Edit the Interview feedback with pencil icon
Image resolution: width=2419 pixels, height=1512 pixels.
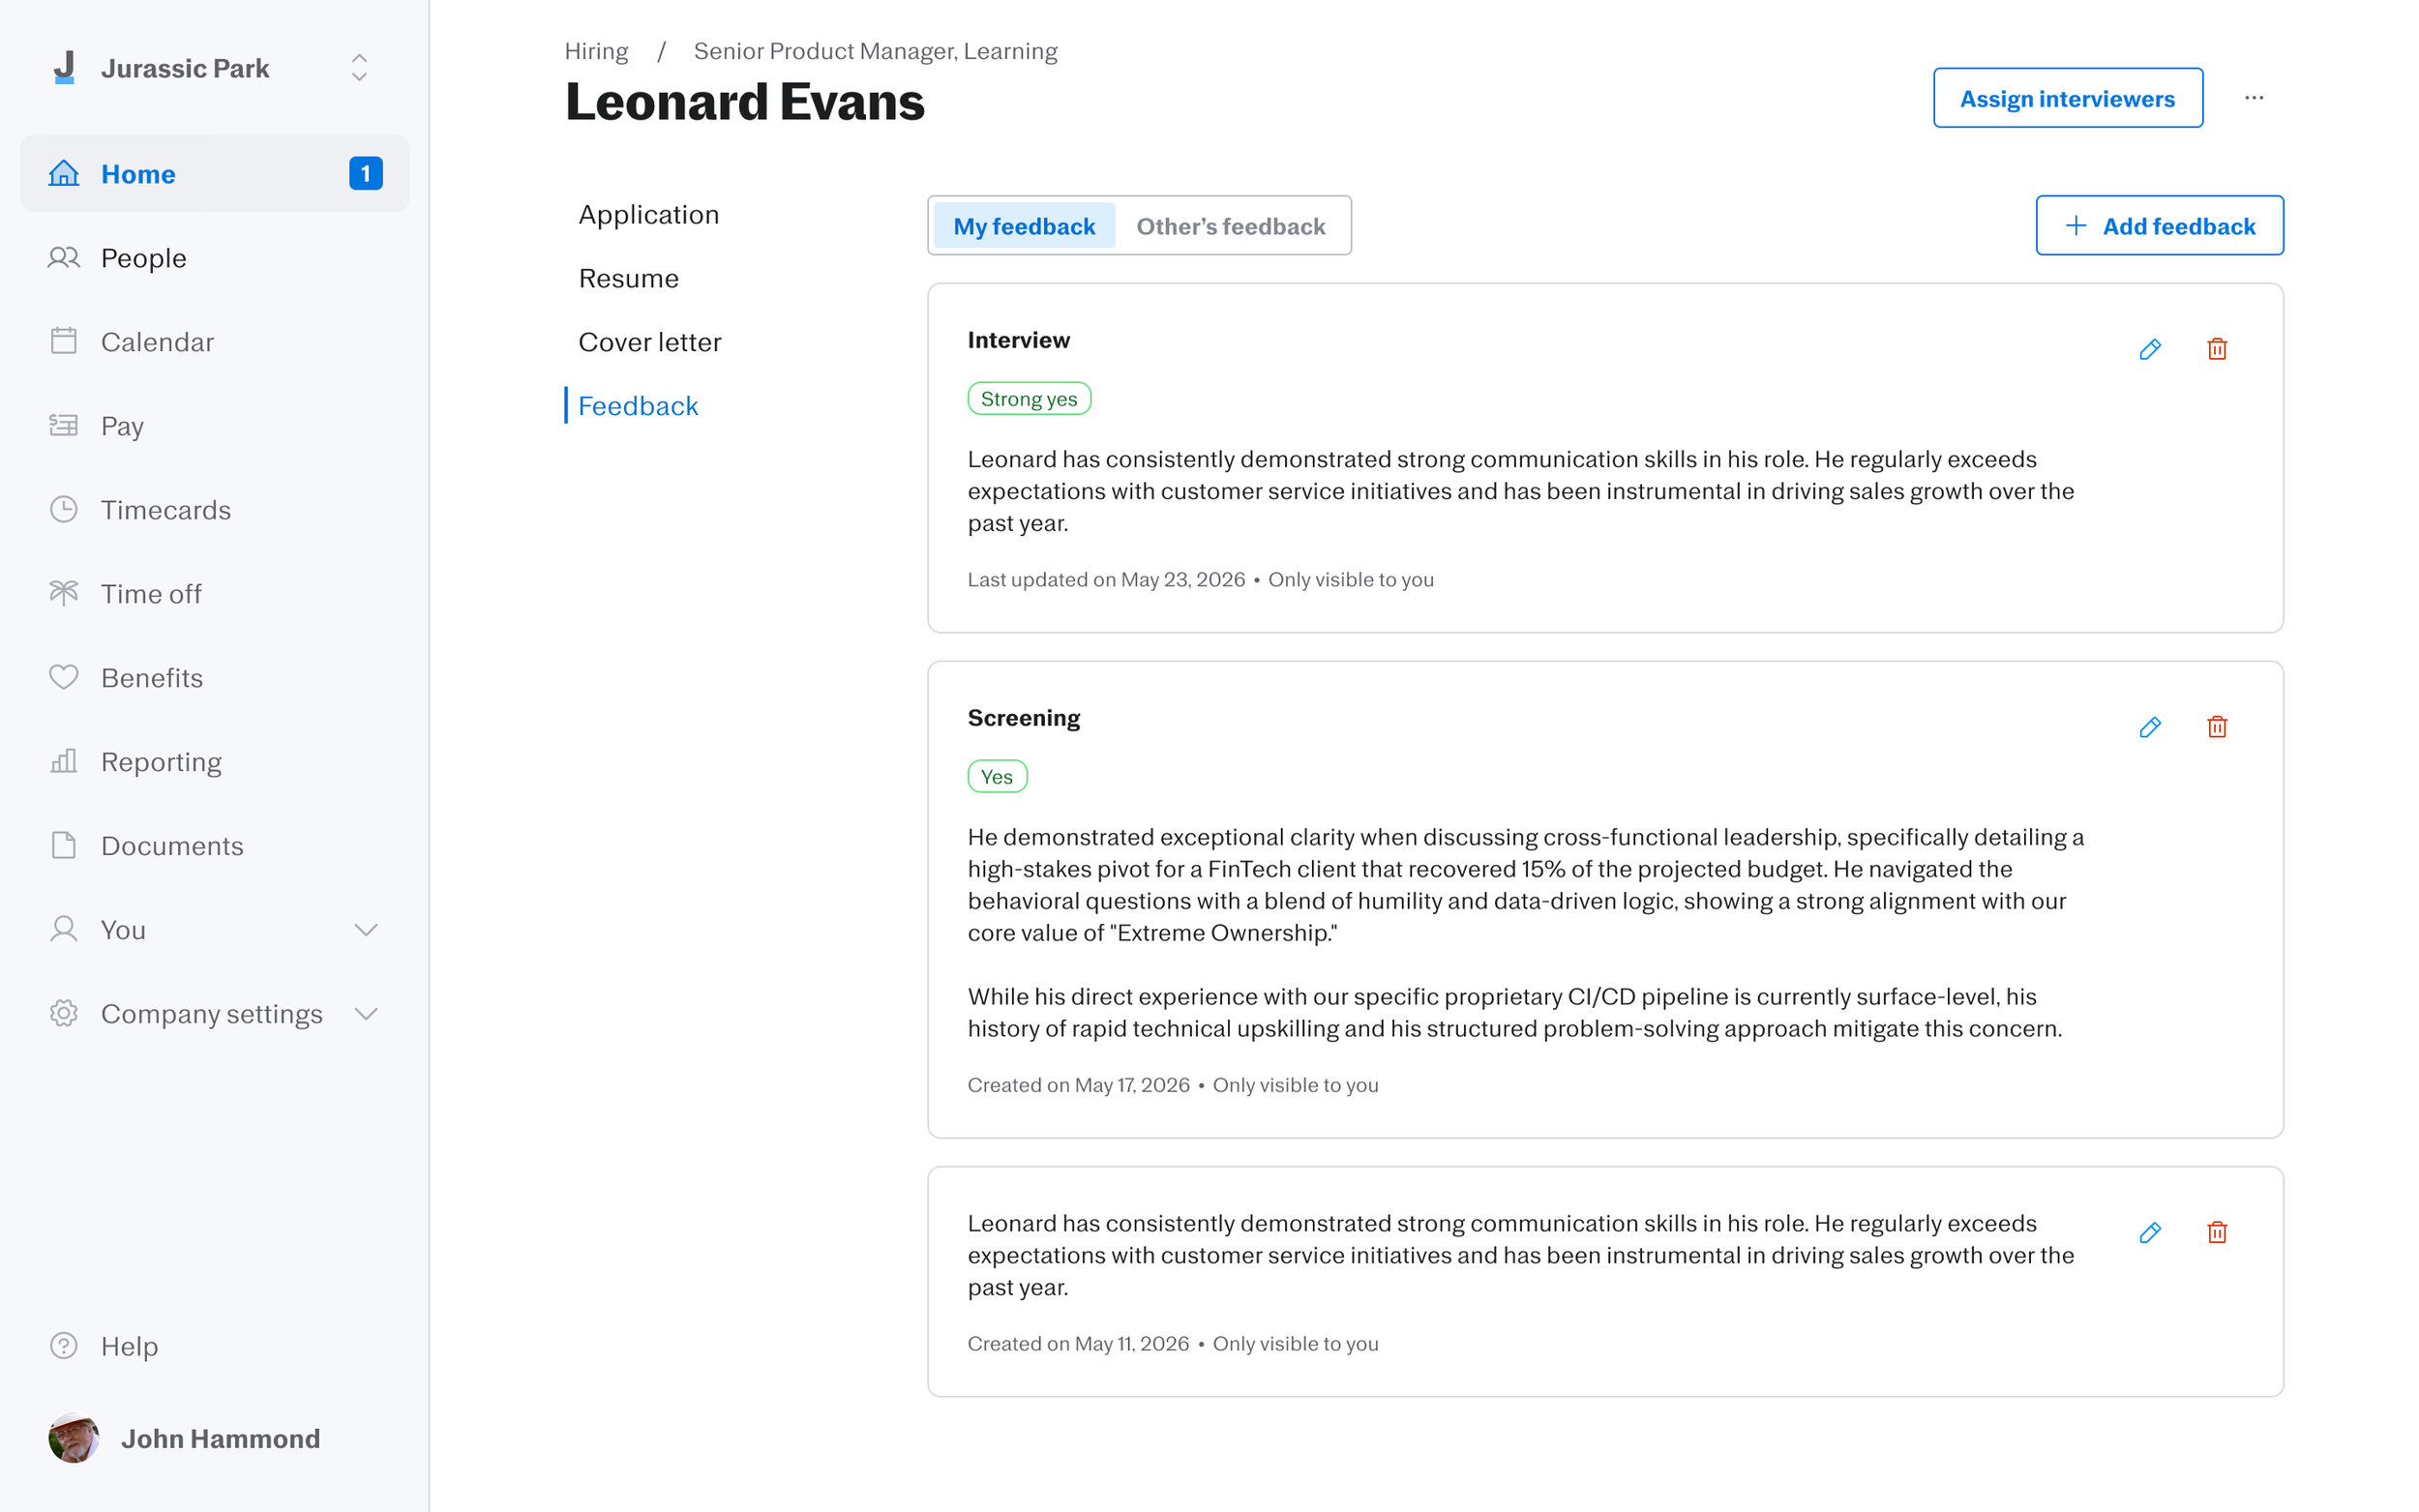pos(2150,349)
